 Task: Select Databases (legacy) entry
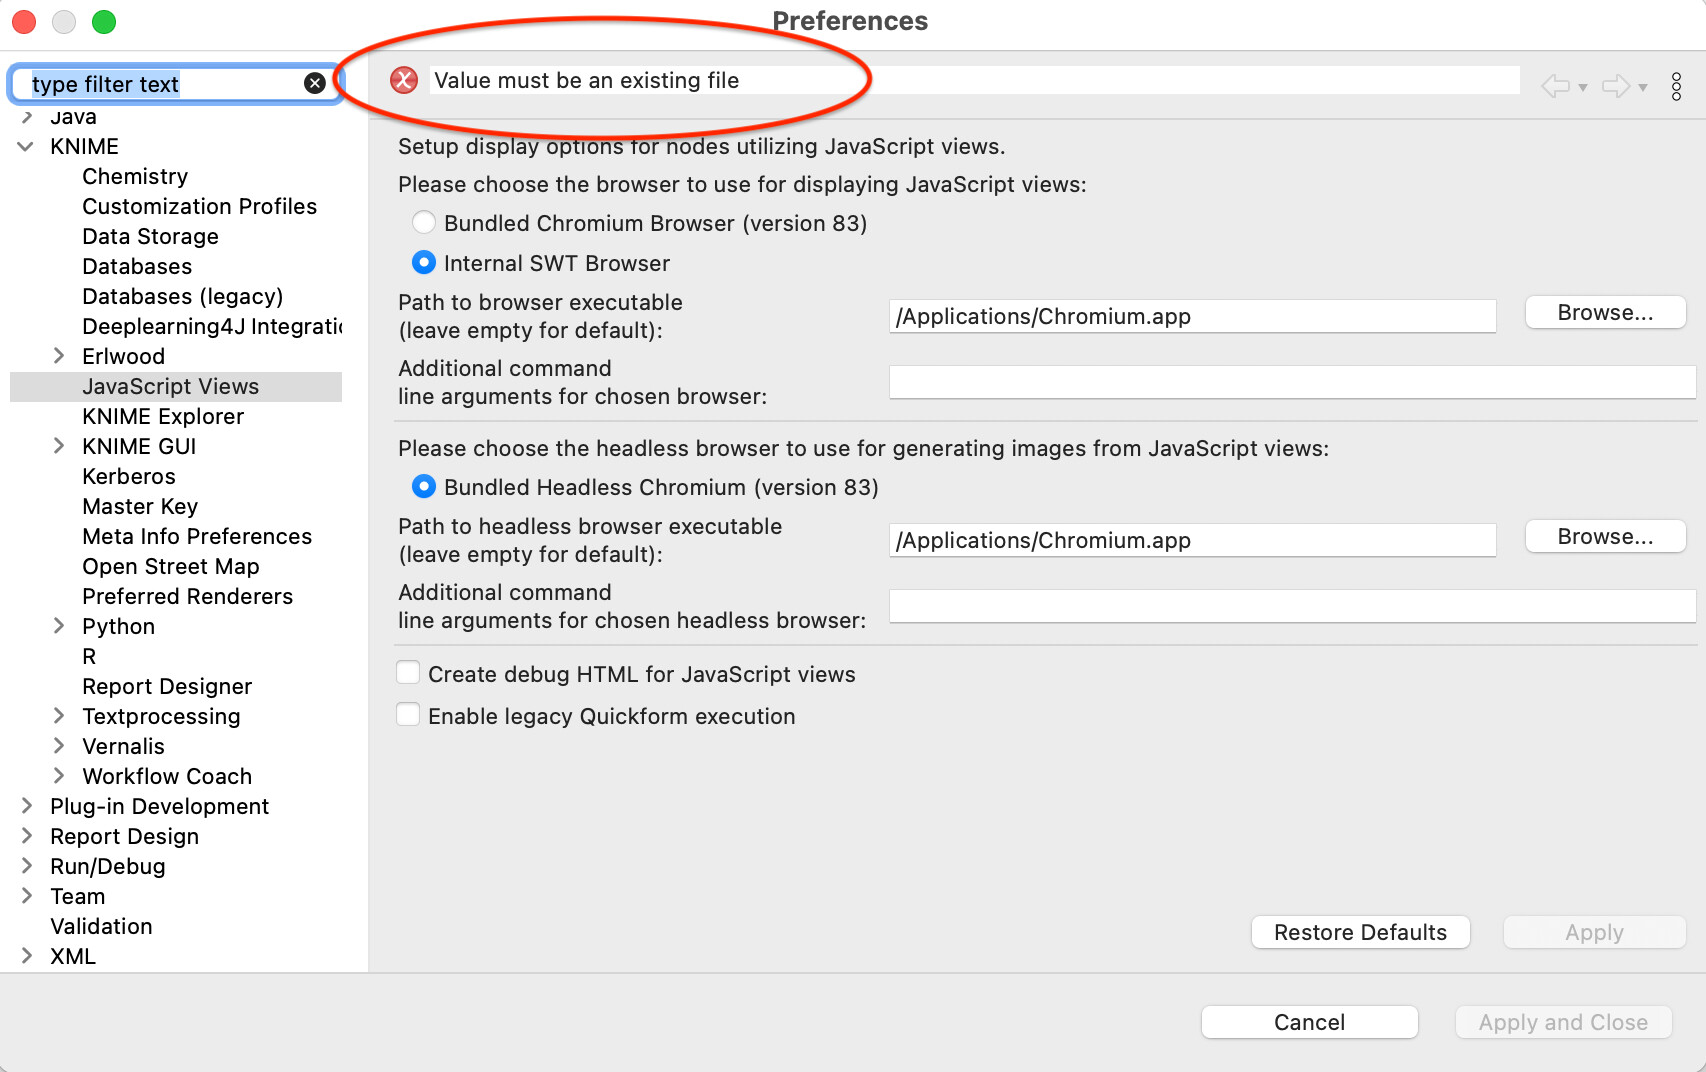click(x=182, y=296)
